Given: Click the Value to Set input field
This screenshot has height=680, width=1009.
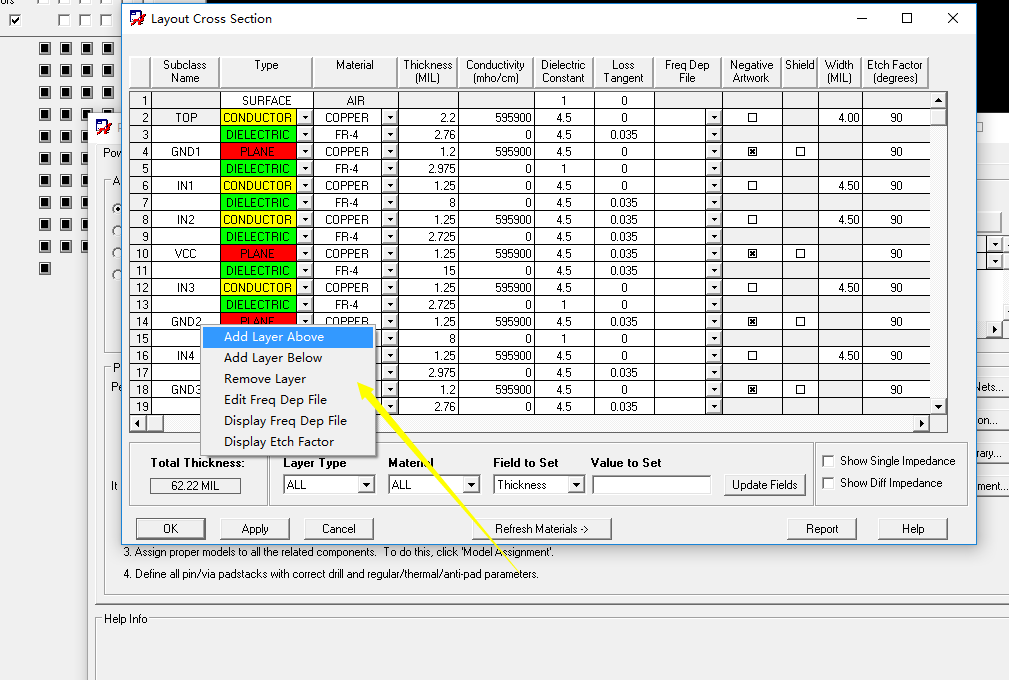Looking at the screenshot, I should coord(651,485).
